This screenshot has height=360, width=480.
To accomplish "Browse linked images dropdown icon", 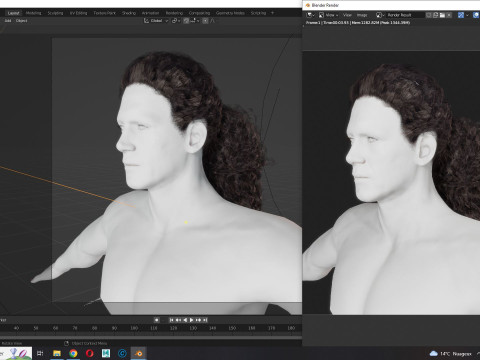I will coord(380,15).
